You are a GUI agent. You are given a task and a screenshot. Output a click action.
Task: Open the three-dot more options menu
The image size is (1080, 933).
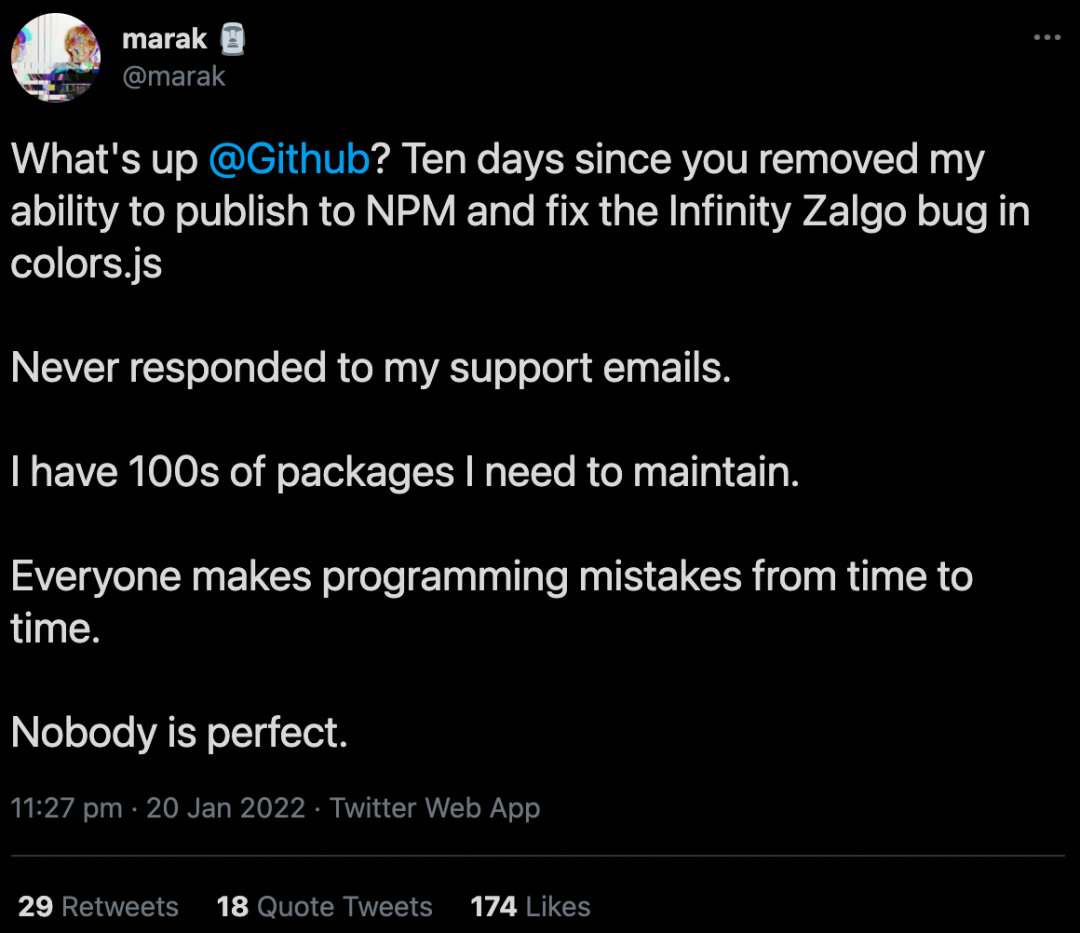(x=1046, y=37)
